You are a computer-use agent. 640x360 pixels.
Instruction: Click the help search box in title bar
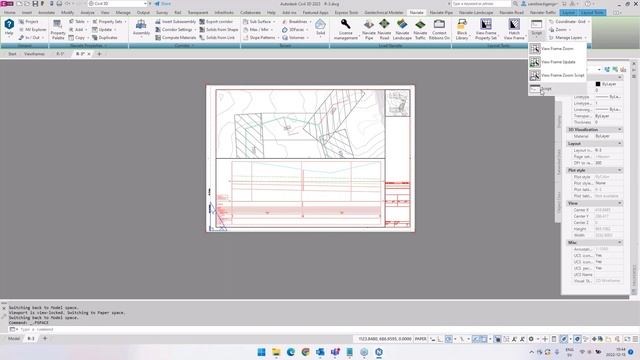[482, 4]
